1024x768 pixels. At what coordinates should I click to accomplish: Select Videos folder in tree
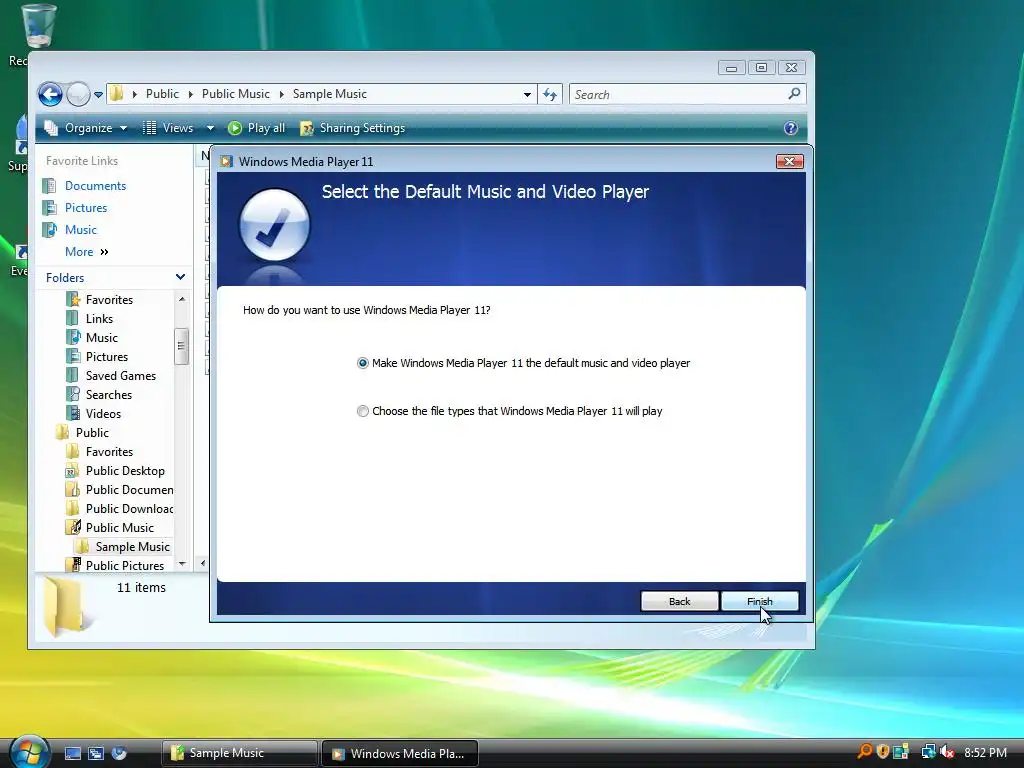(103, 413)
